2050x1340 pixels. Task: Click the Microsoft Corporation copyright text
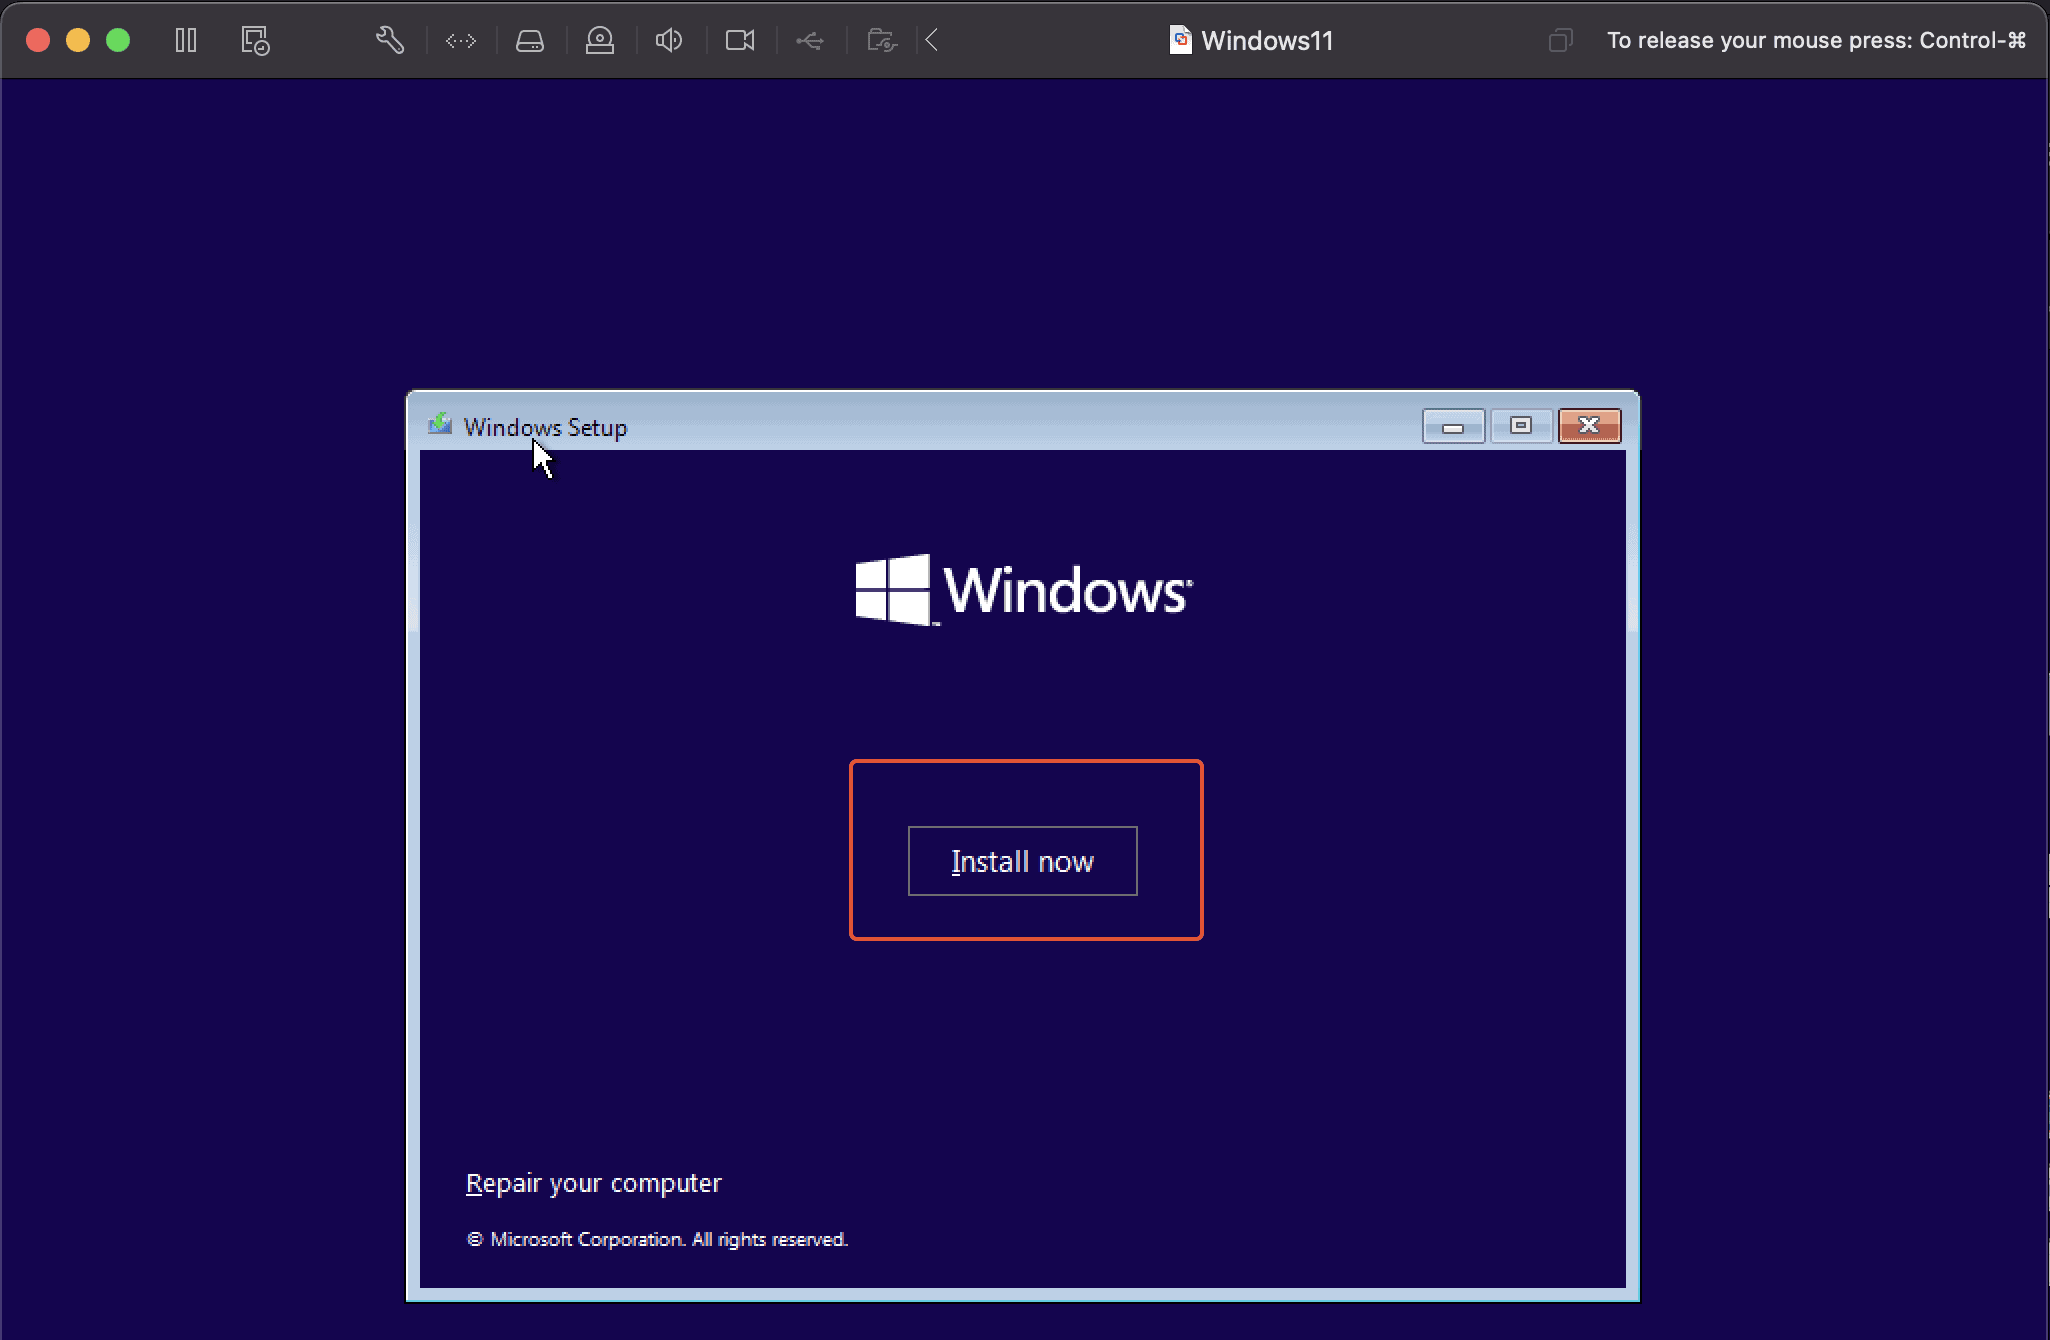(x=657, y=1239)
